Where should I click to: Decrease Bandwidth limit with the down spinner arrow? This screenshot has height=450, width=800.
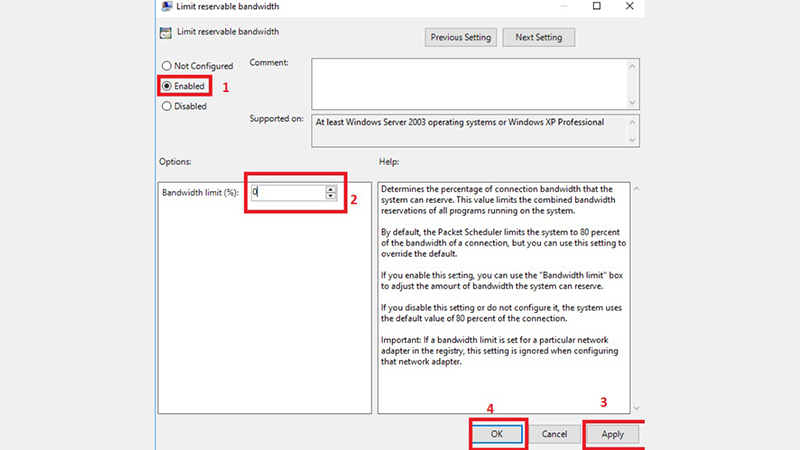point(330,196)
